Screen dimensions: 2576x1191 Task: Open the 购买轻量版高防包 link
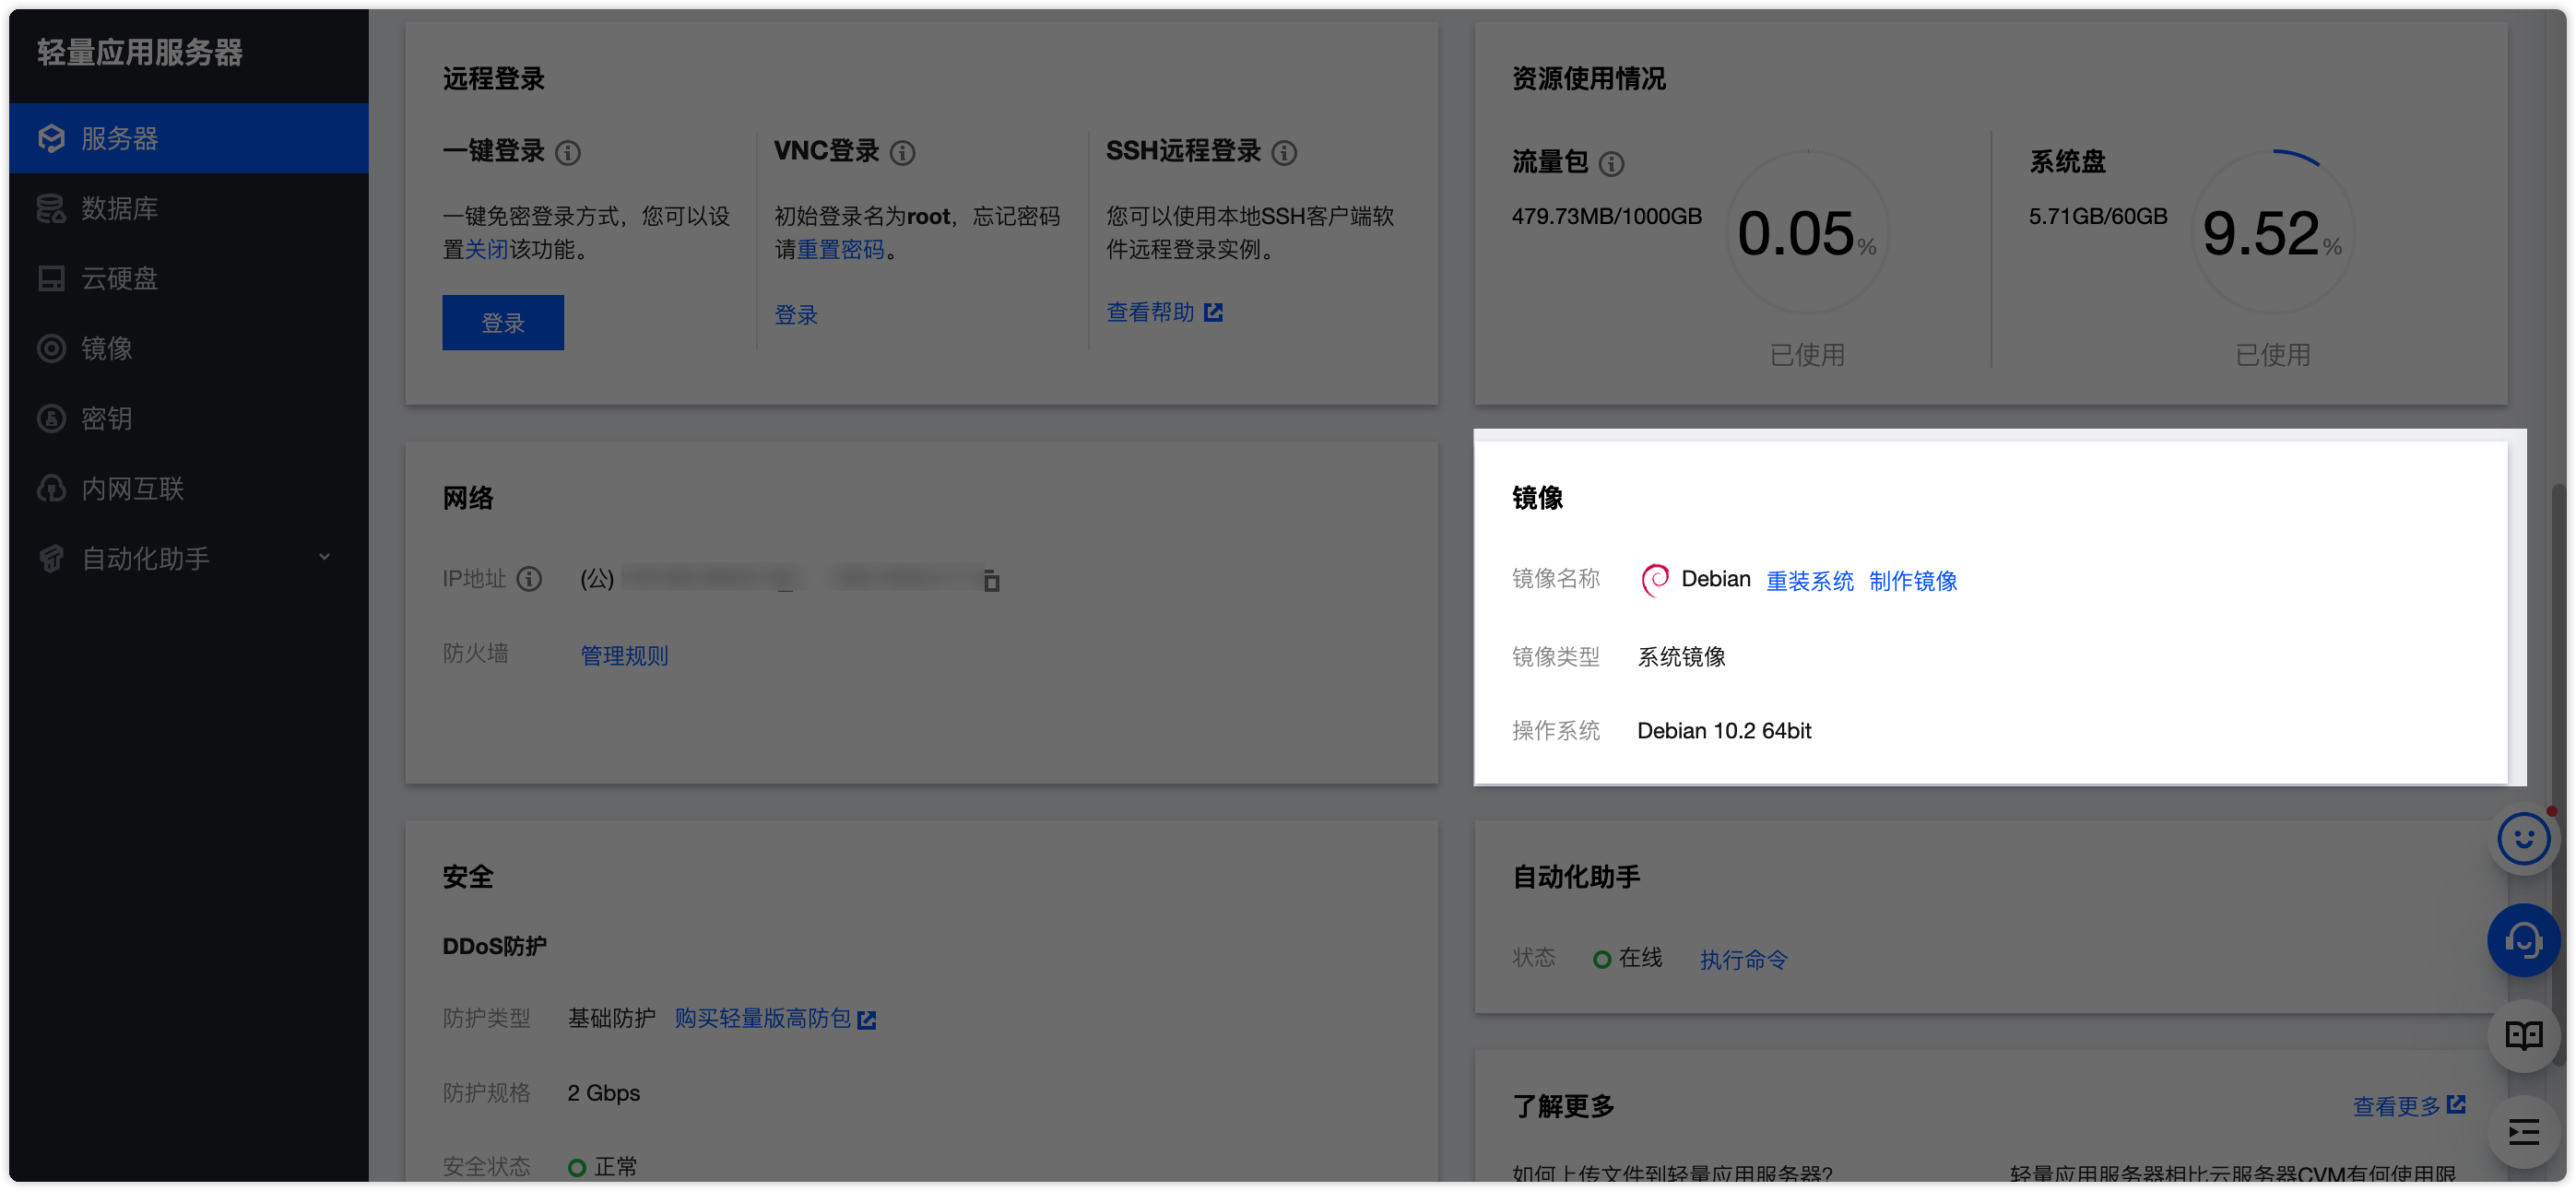(x=762, y=1018)
